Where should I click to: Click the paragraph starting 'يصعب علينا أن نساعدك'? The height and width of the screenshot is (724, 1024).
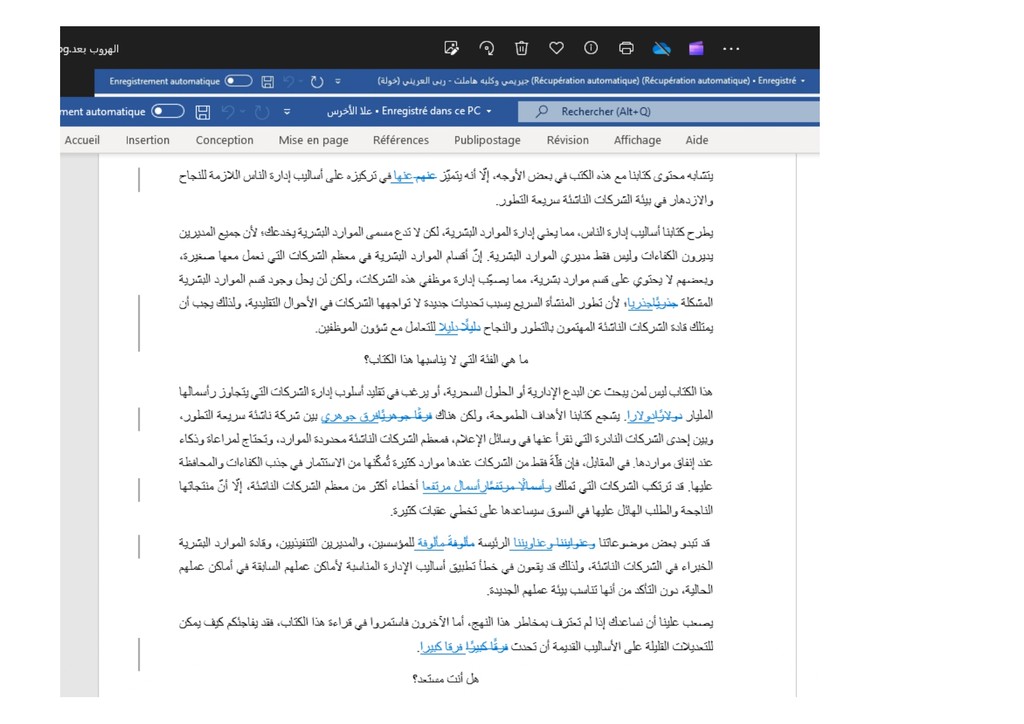point(446,634)
